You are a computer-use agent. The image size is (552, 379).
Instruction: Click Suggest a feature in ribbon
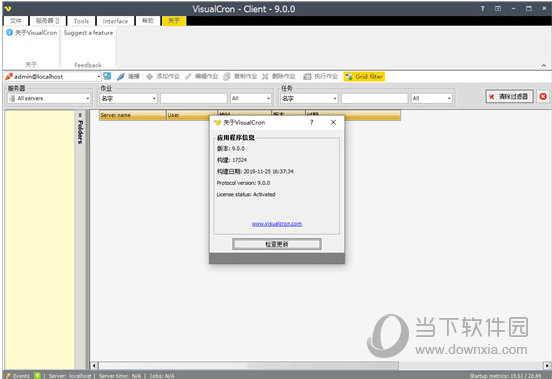click(88, 33)
